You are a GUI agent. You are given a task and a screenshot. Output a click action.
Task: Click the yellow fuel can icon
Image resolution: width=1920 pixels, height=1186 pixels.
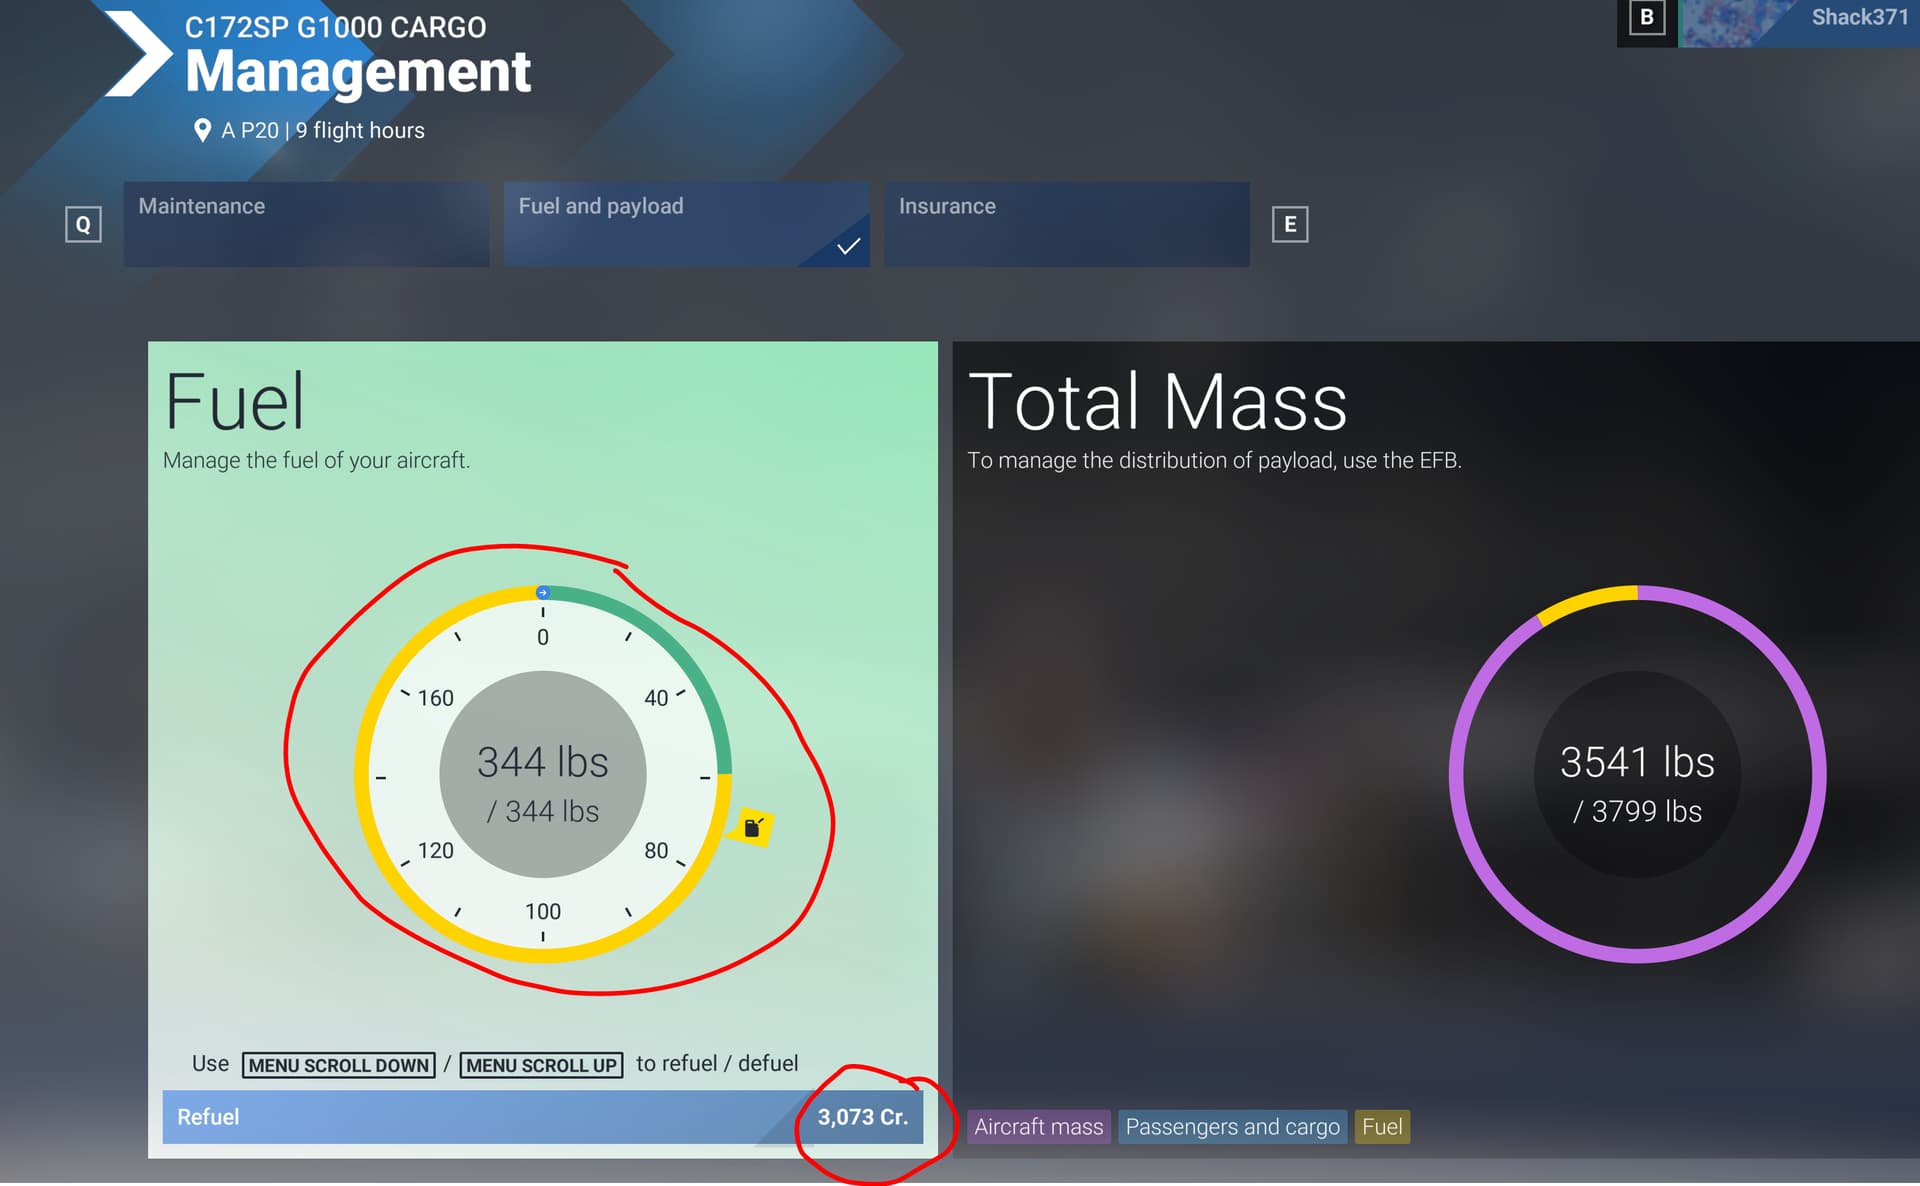(753, 827)
